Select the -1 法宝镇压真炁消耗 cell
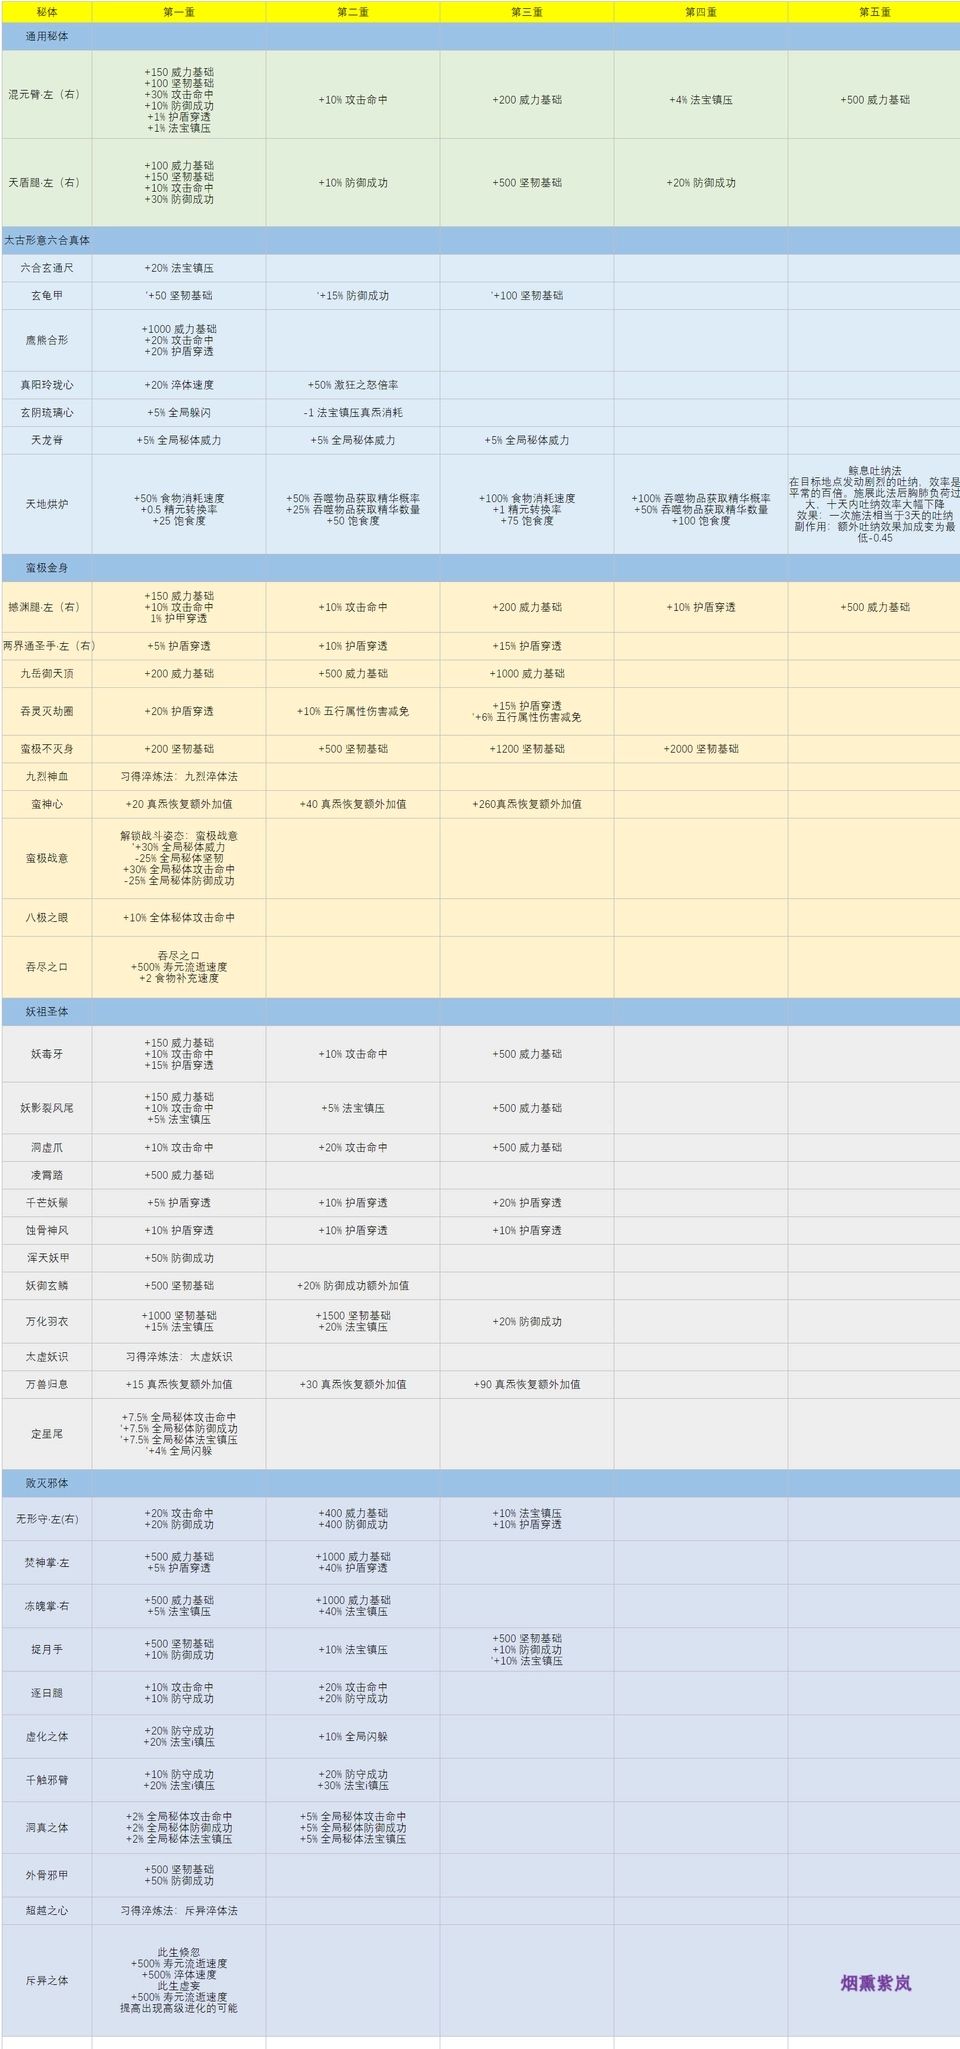Screen dimensions: 960x2049 coord(353,413)
